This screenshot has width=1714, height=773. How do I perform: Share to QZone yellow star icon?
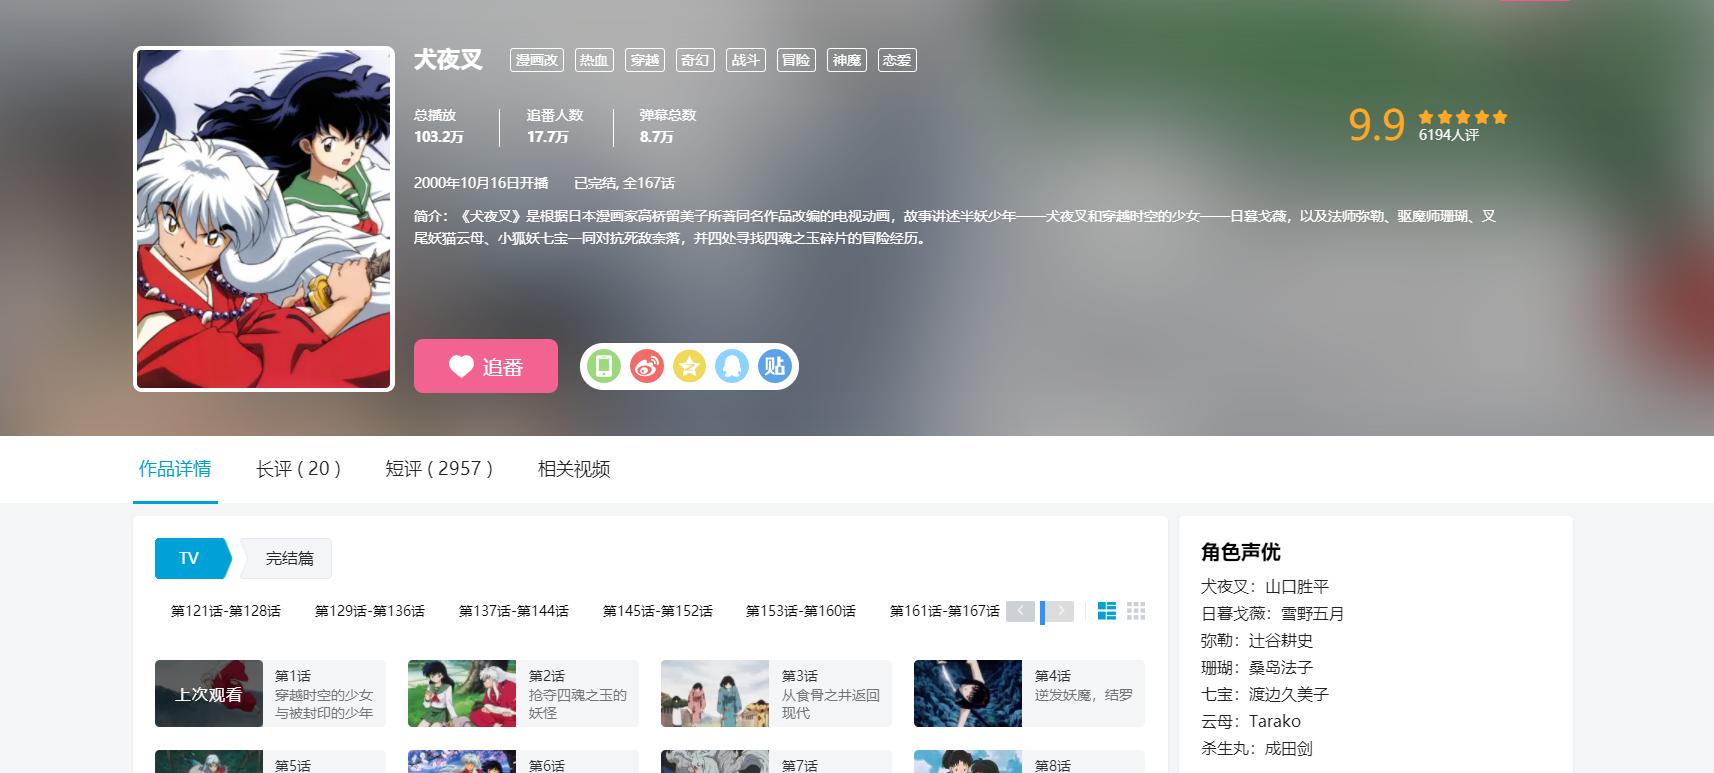689,366
